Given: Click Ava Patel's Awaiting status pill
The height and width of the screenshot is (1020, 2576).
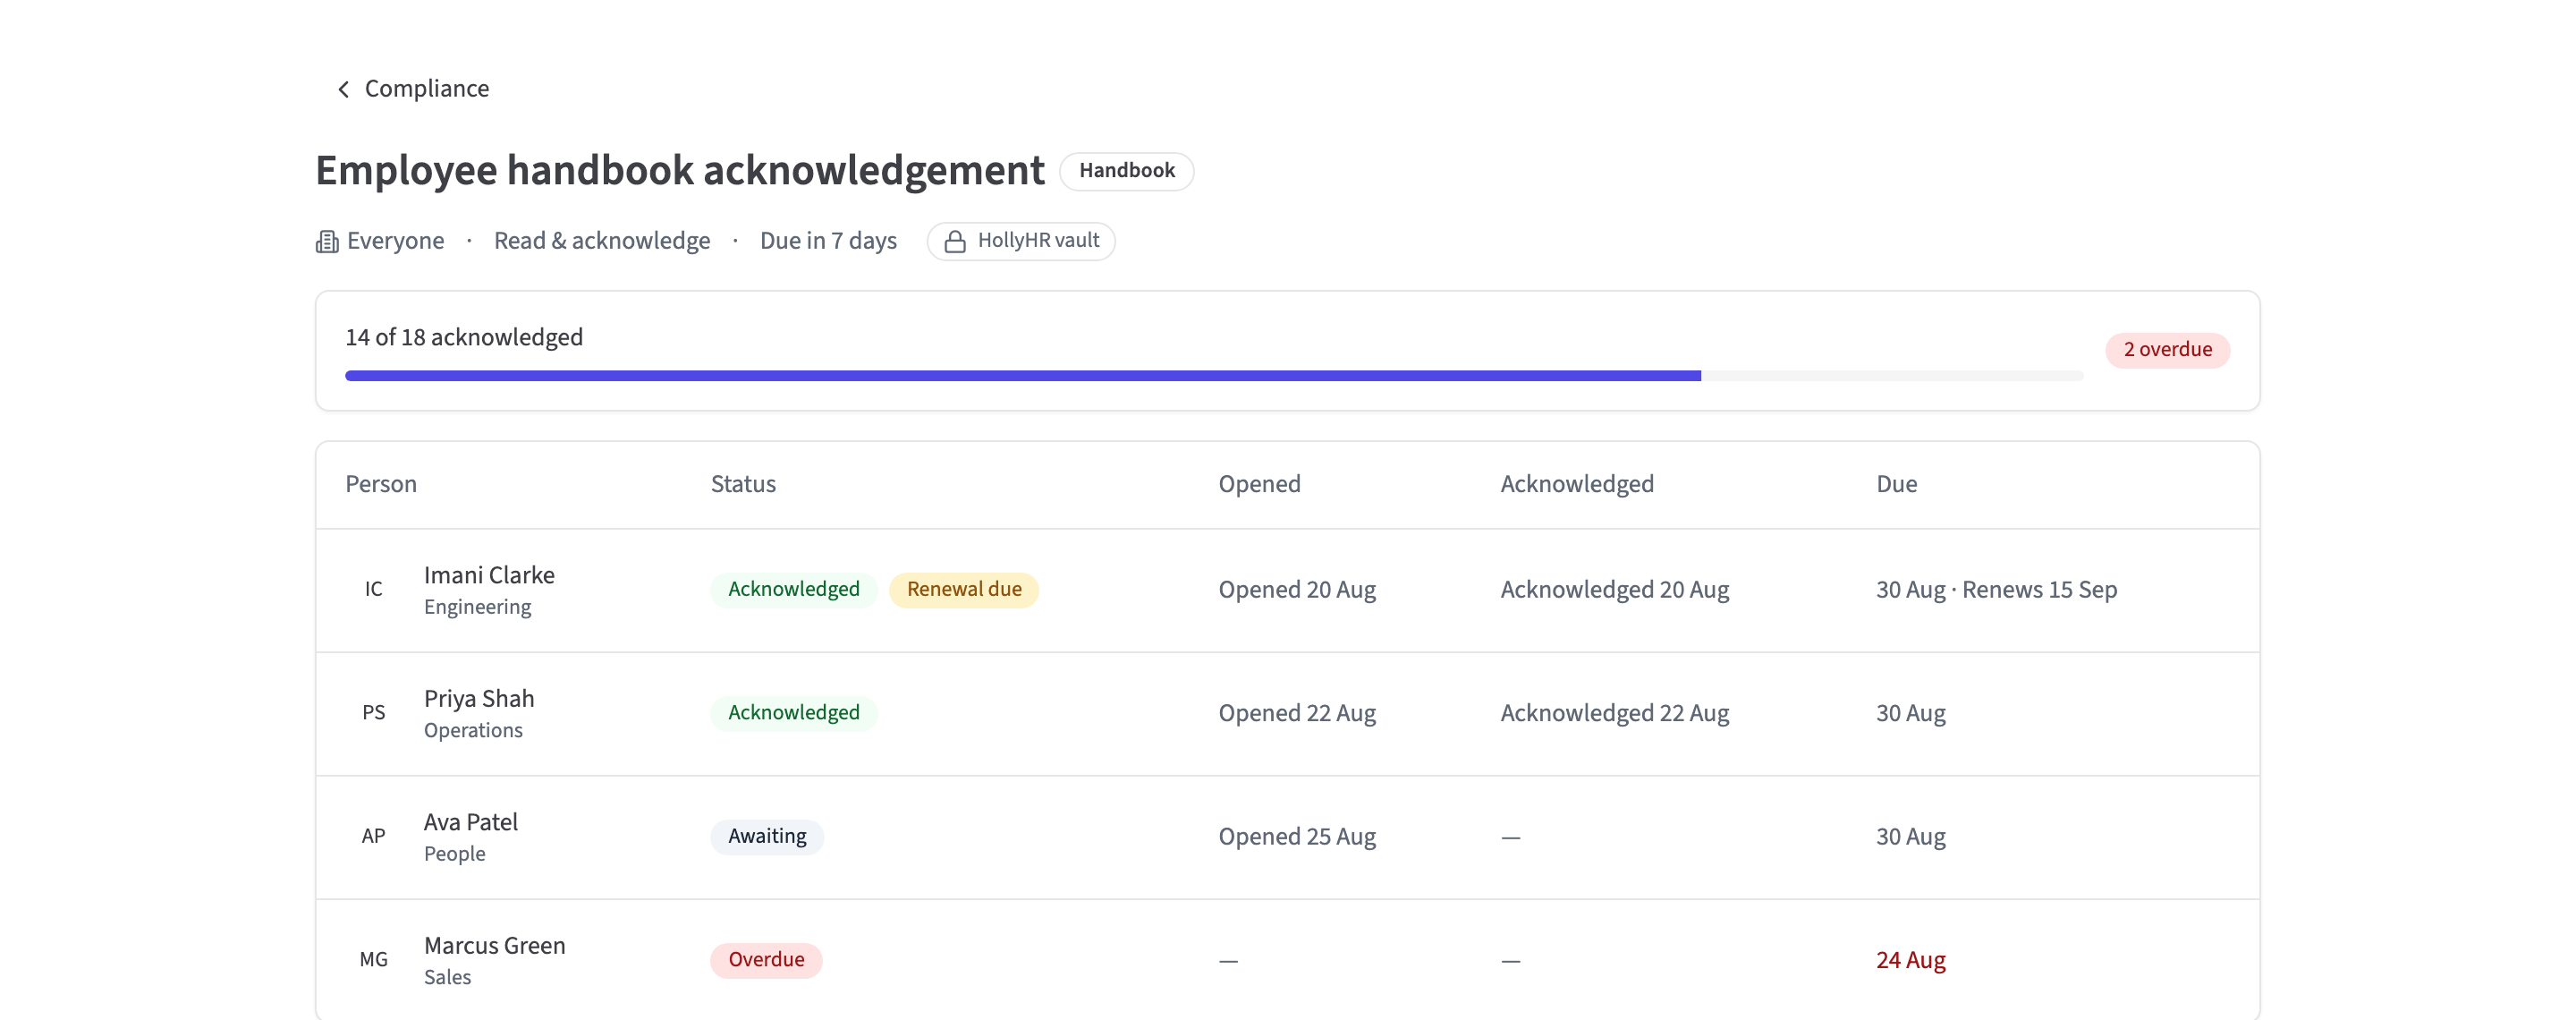Looking at the screenshot, I should pos(767,836).
